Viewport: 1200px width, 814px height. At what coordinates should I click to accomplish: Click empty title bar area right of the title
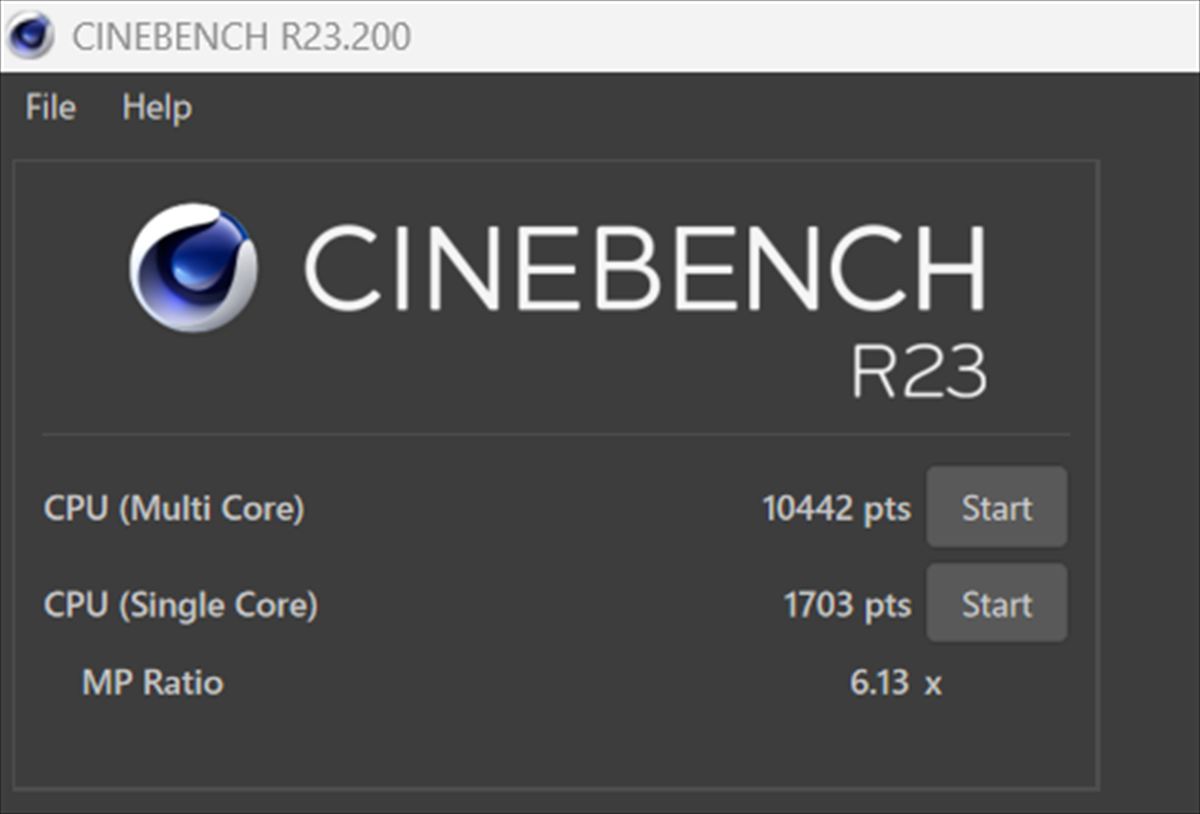point(800,37)
